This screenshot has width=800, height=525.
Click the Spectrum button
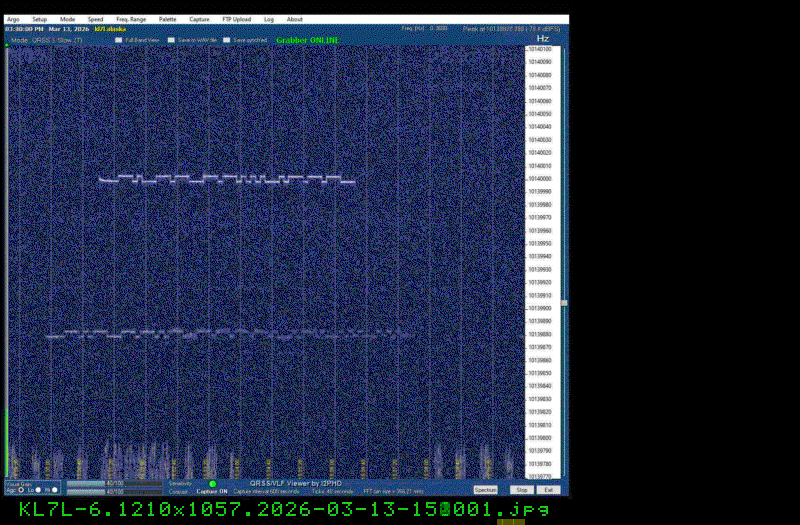click(485, 490)
